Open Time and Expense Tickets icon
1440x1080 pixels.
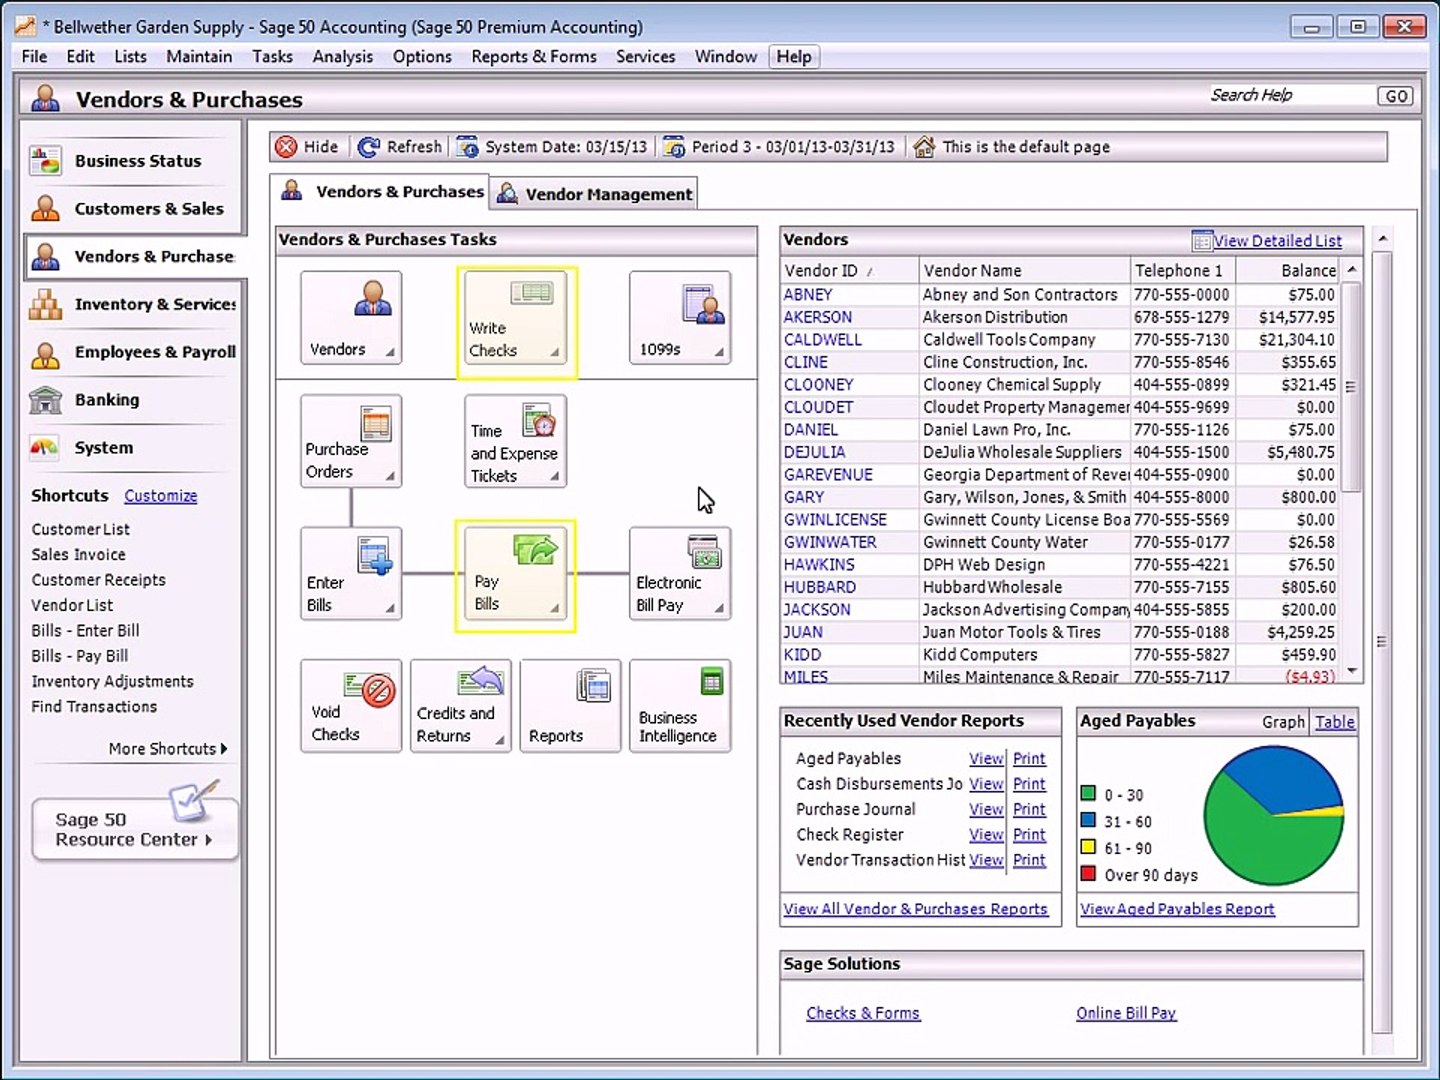pyautogui.click(x=515, y=442)
